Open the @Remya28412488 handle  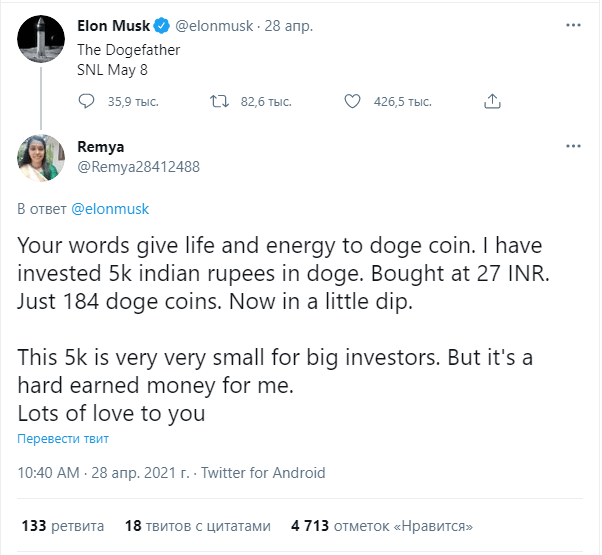tap(139, 167)
